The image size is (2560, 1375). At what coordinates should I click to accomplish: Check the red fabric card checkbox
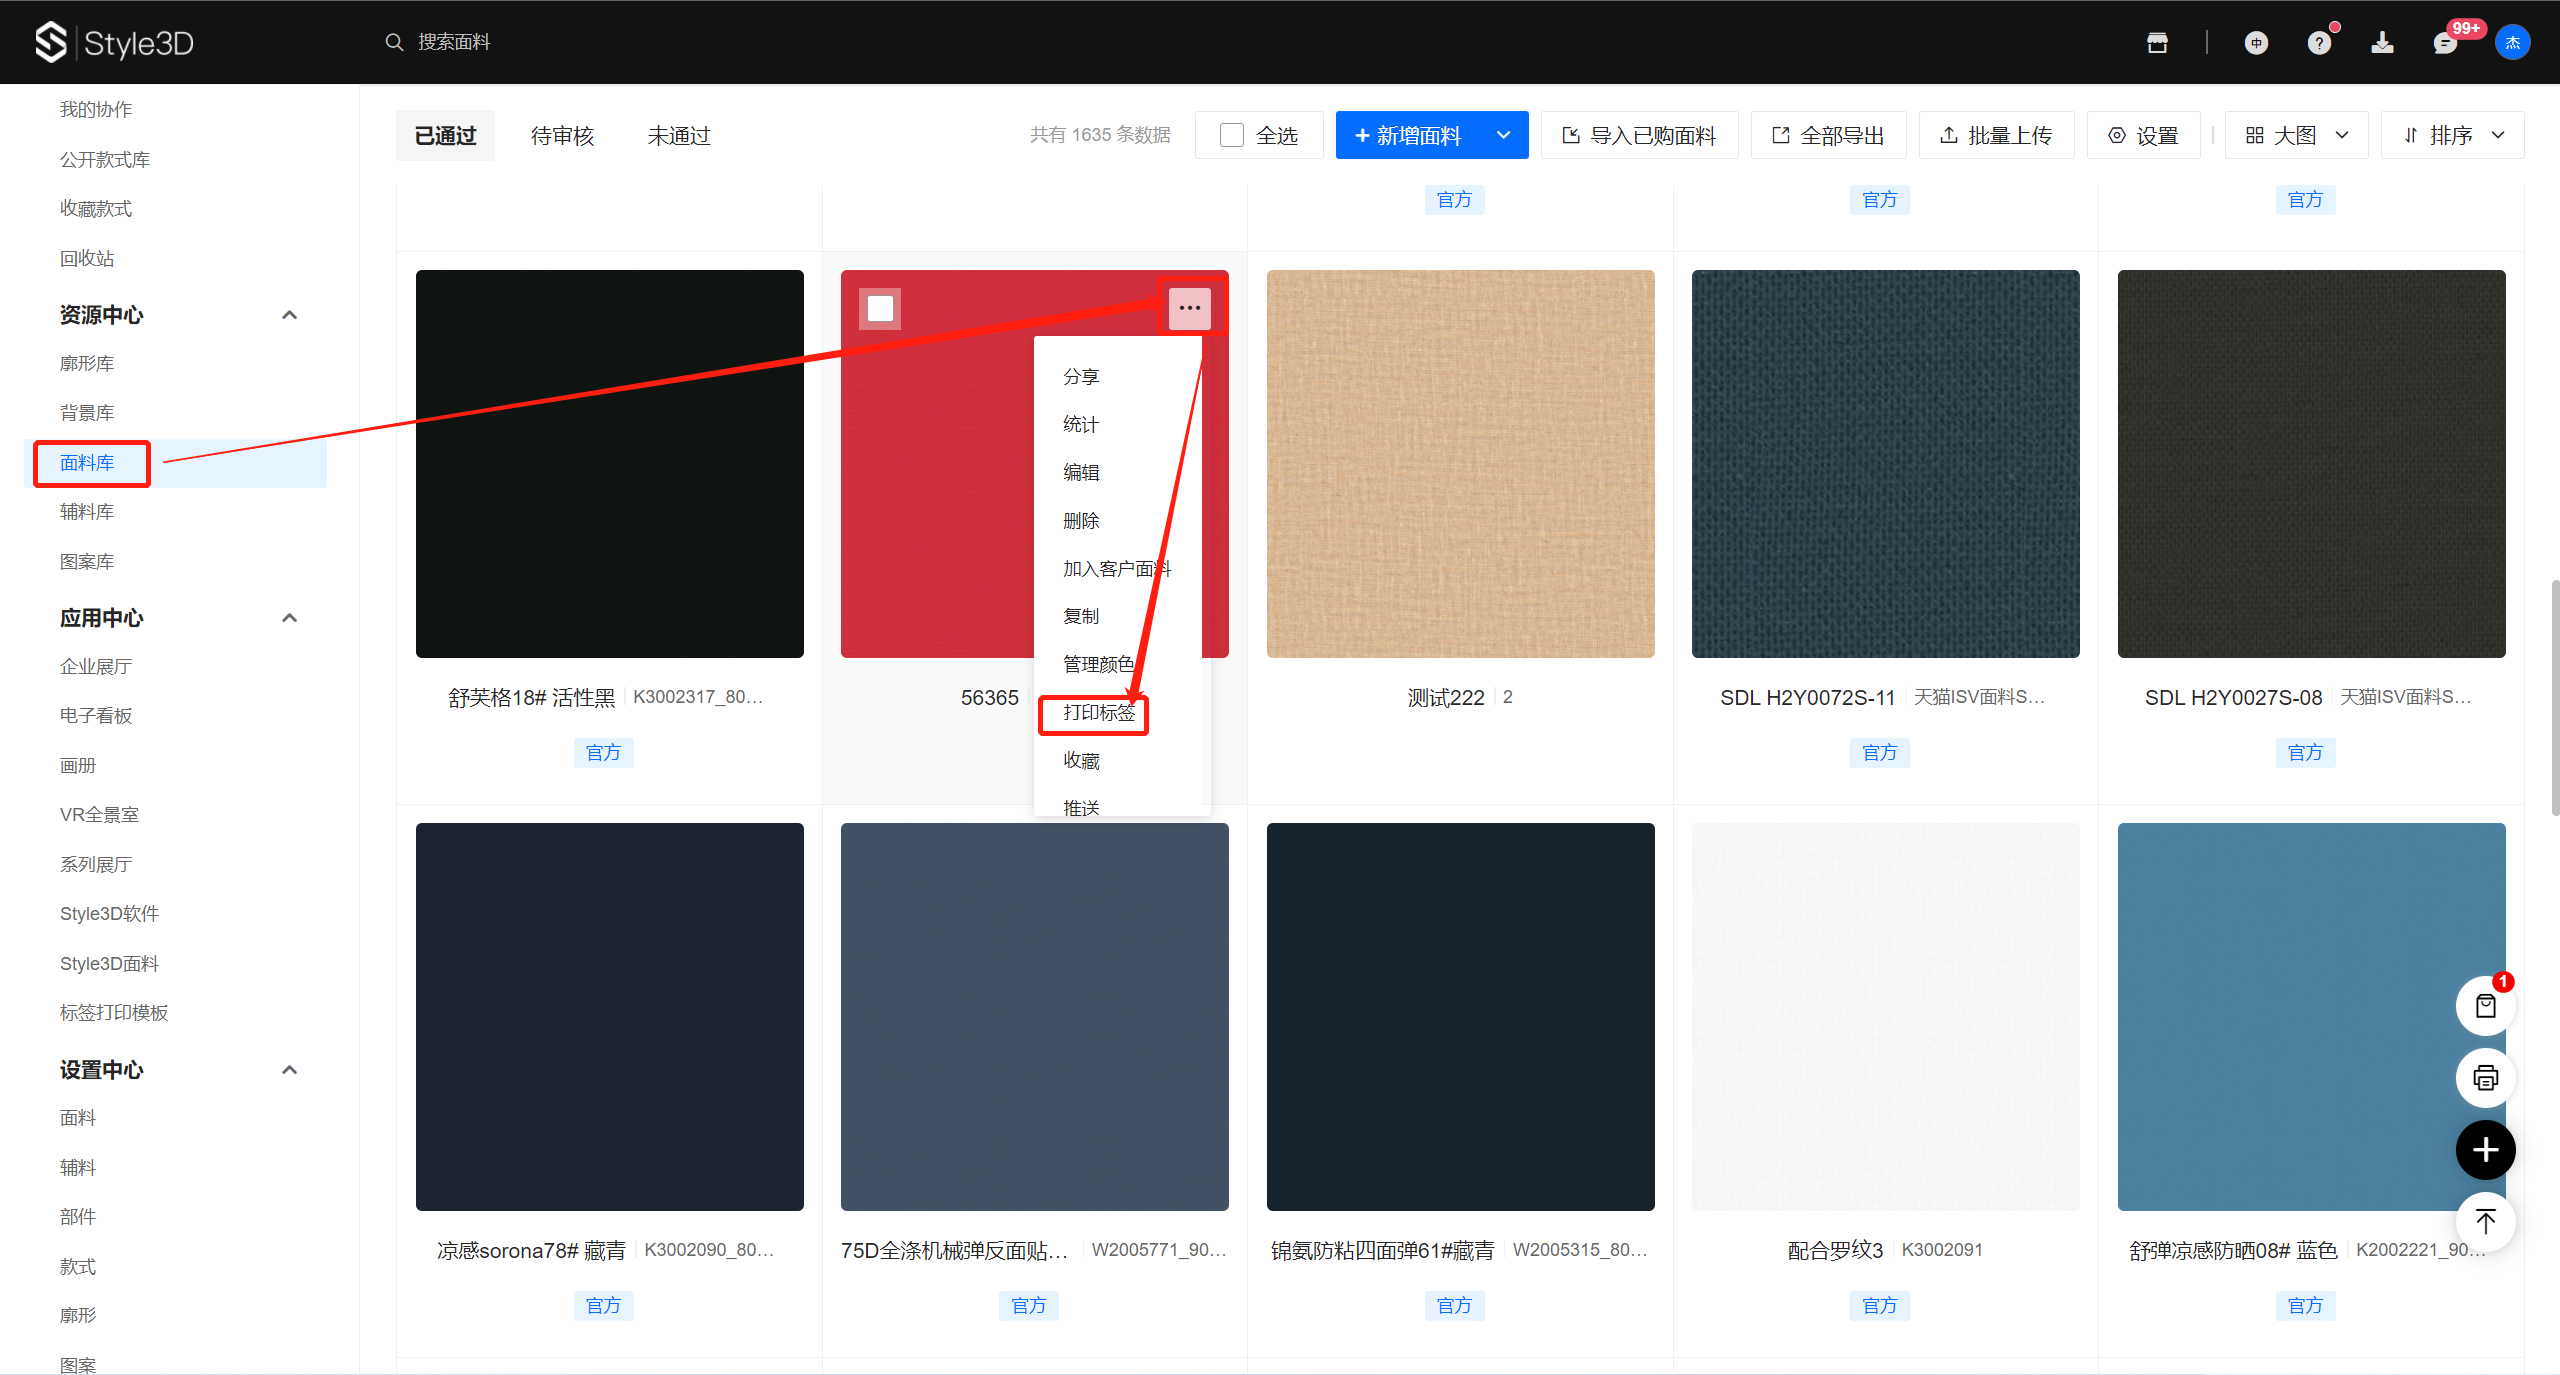pyautogui.click(x=880, y=308)
